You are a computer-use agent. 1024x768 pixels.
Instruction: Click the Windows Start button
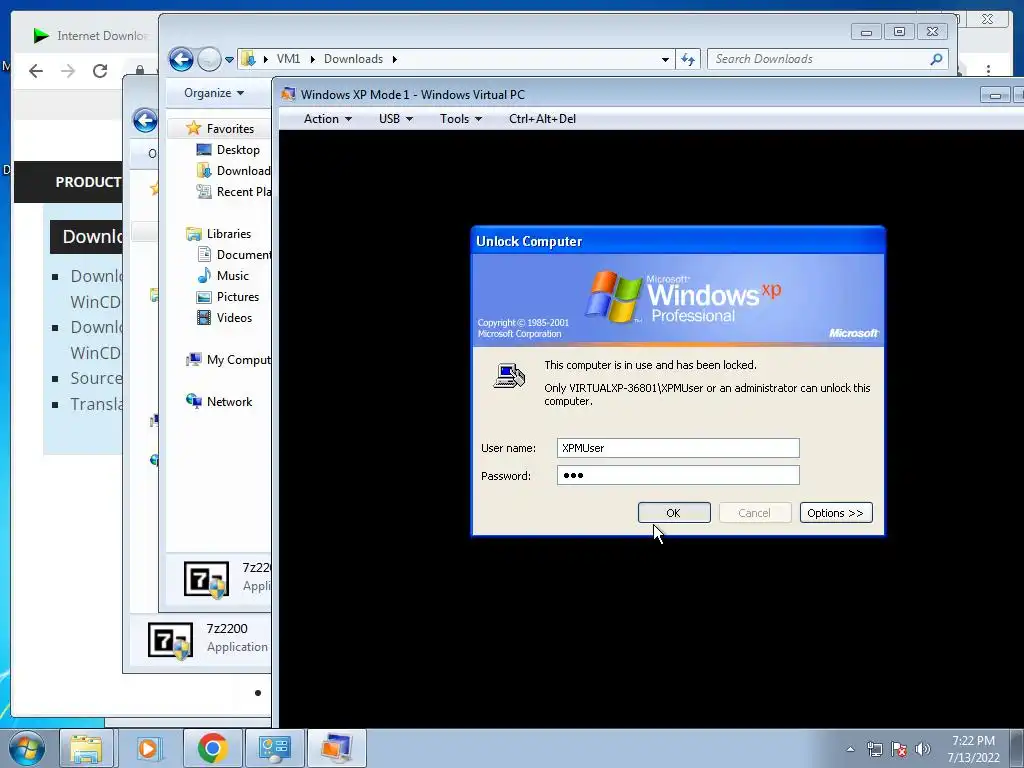click(26, 748)
